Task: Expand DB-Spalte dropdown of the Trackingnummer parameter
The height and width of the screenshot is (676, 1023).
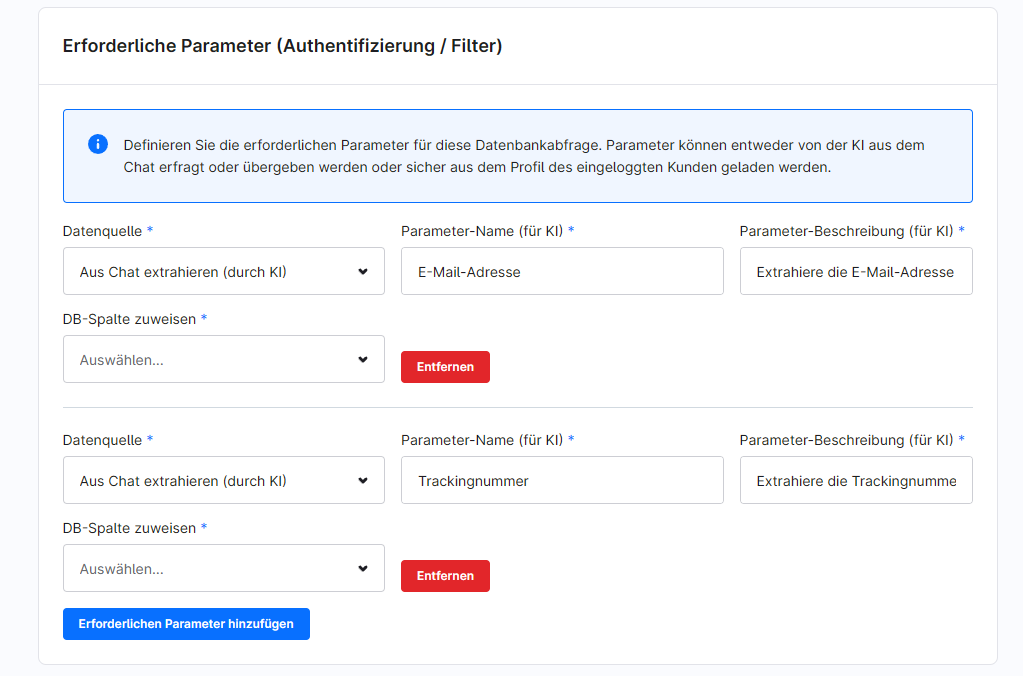Action: (223, 568)
